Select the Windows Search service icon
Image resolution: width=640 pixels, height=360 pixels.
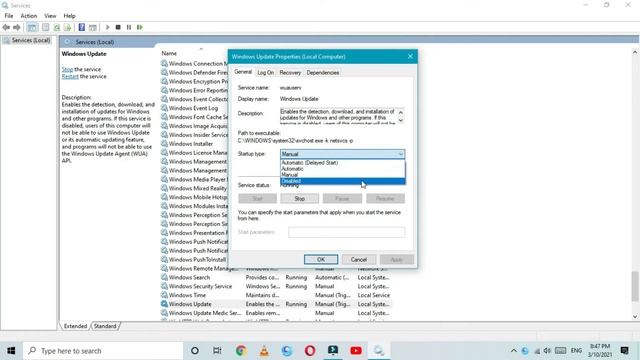point(164,277)
